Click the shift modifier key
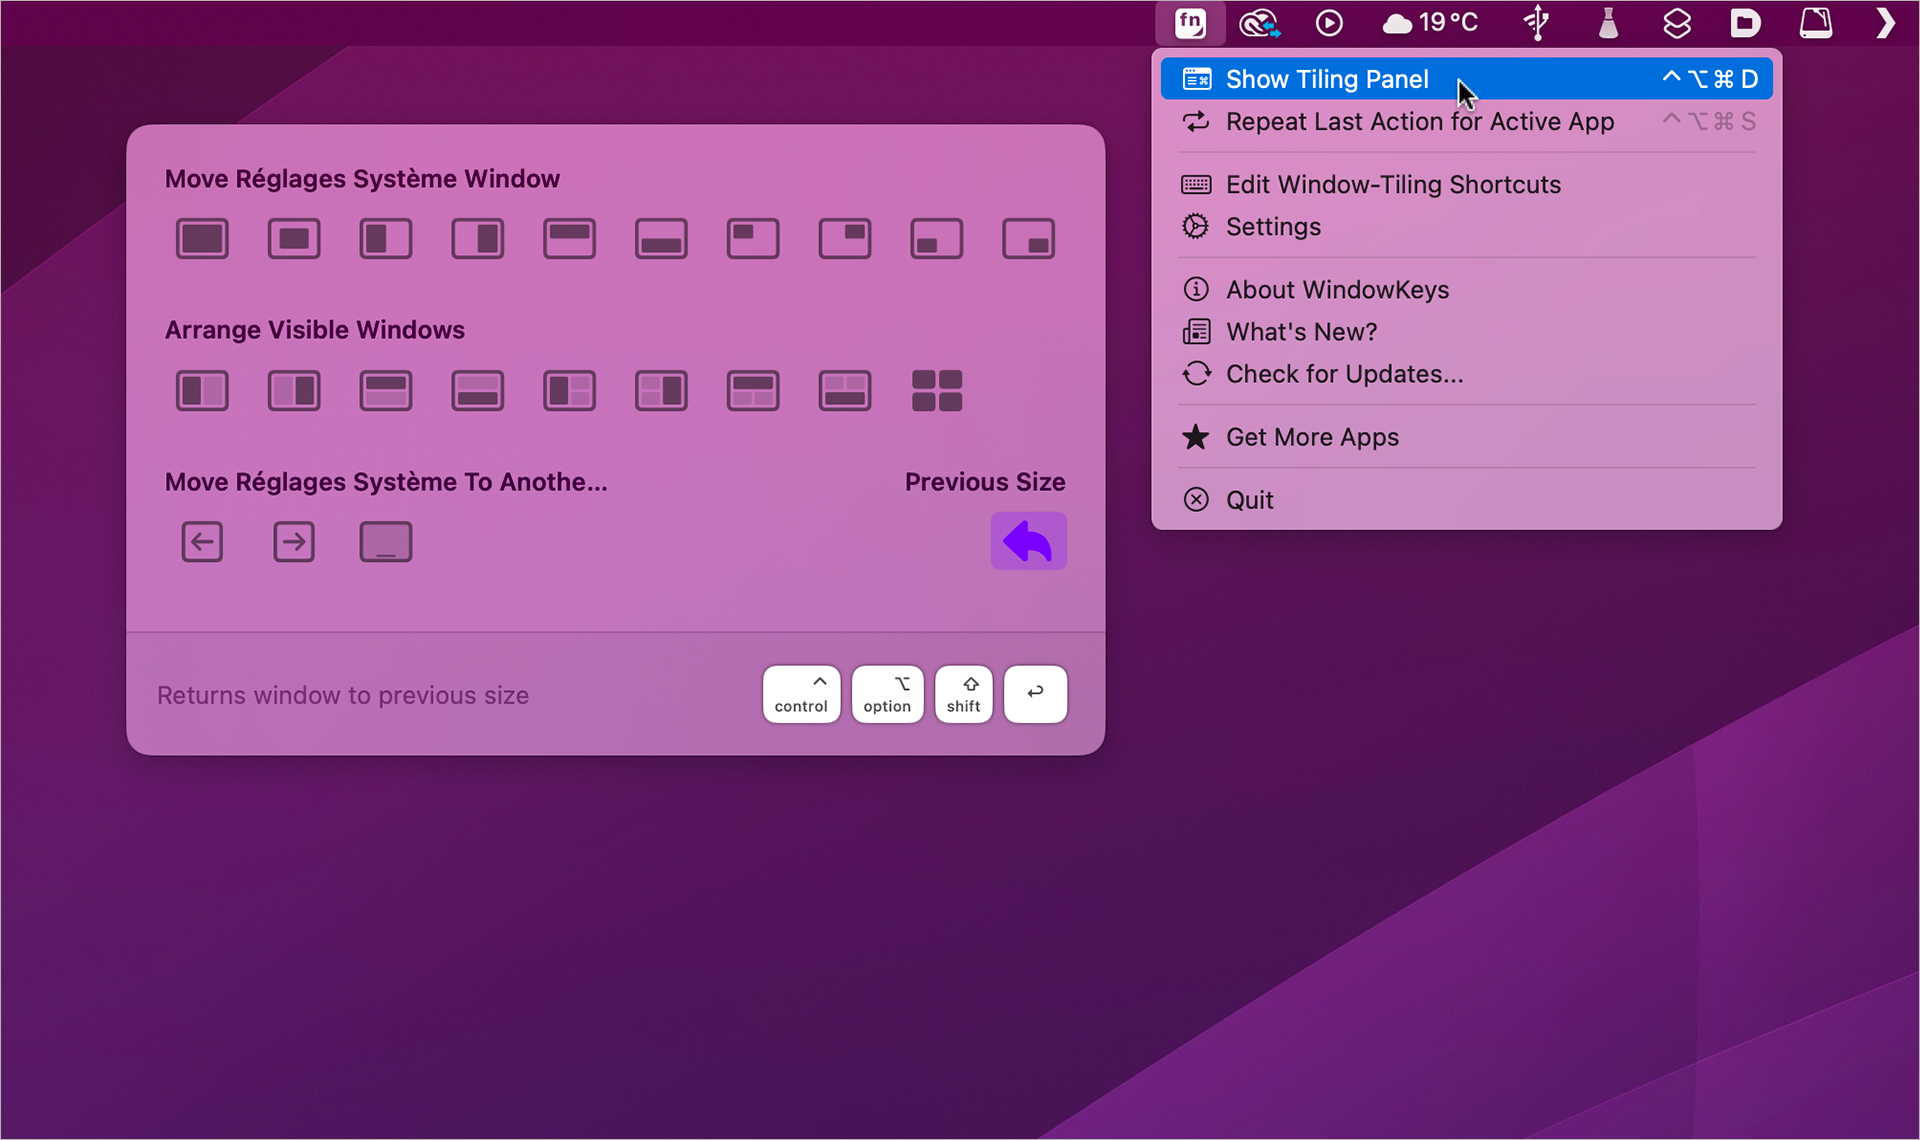 964,694
